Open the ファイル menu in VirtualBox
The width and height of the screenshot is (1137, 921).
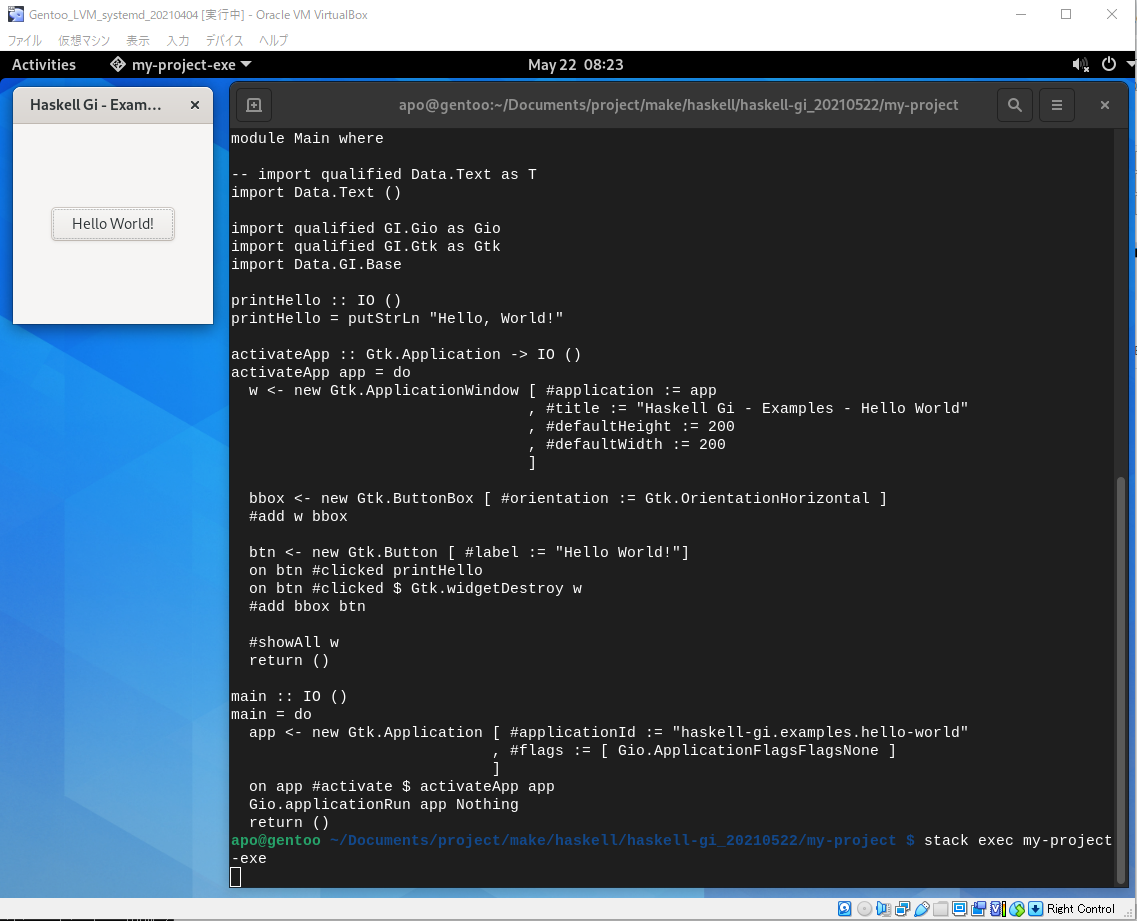(x=25, y=41)
